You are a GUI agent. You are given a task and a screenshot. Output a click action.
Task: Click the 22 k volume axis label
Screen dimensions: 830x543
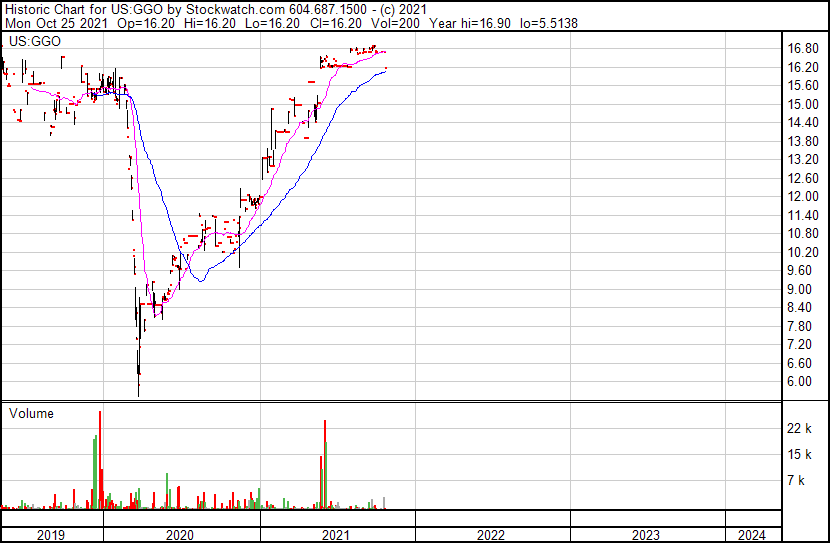799,428
